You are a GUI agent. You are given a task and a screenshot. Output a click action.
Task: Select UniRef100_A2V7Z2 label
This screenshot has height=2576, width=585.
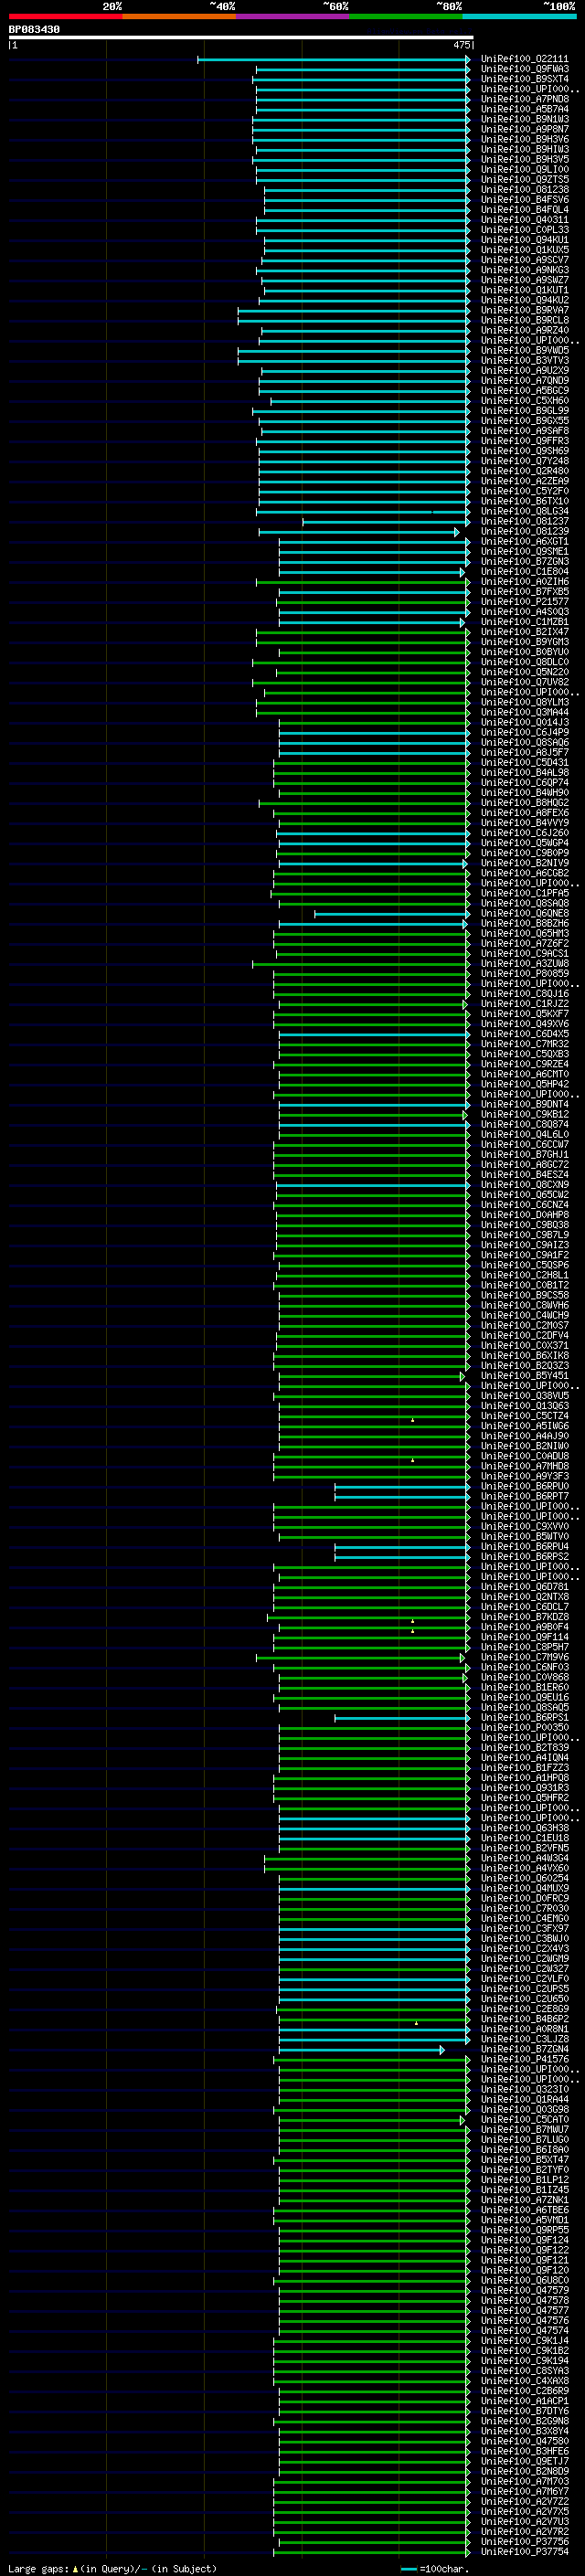[x=524, y=2502]
